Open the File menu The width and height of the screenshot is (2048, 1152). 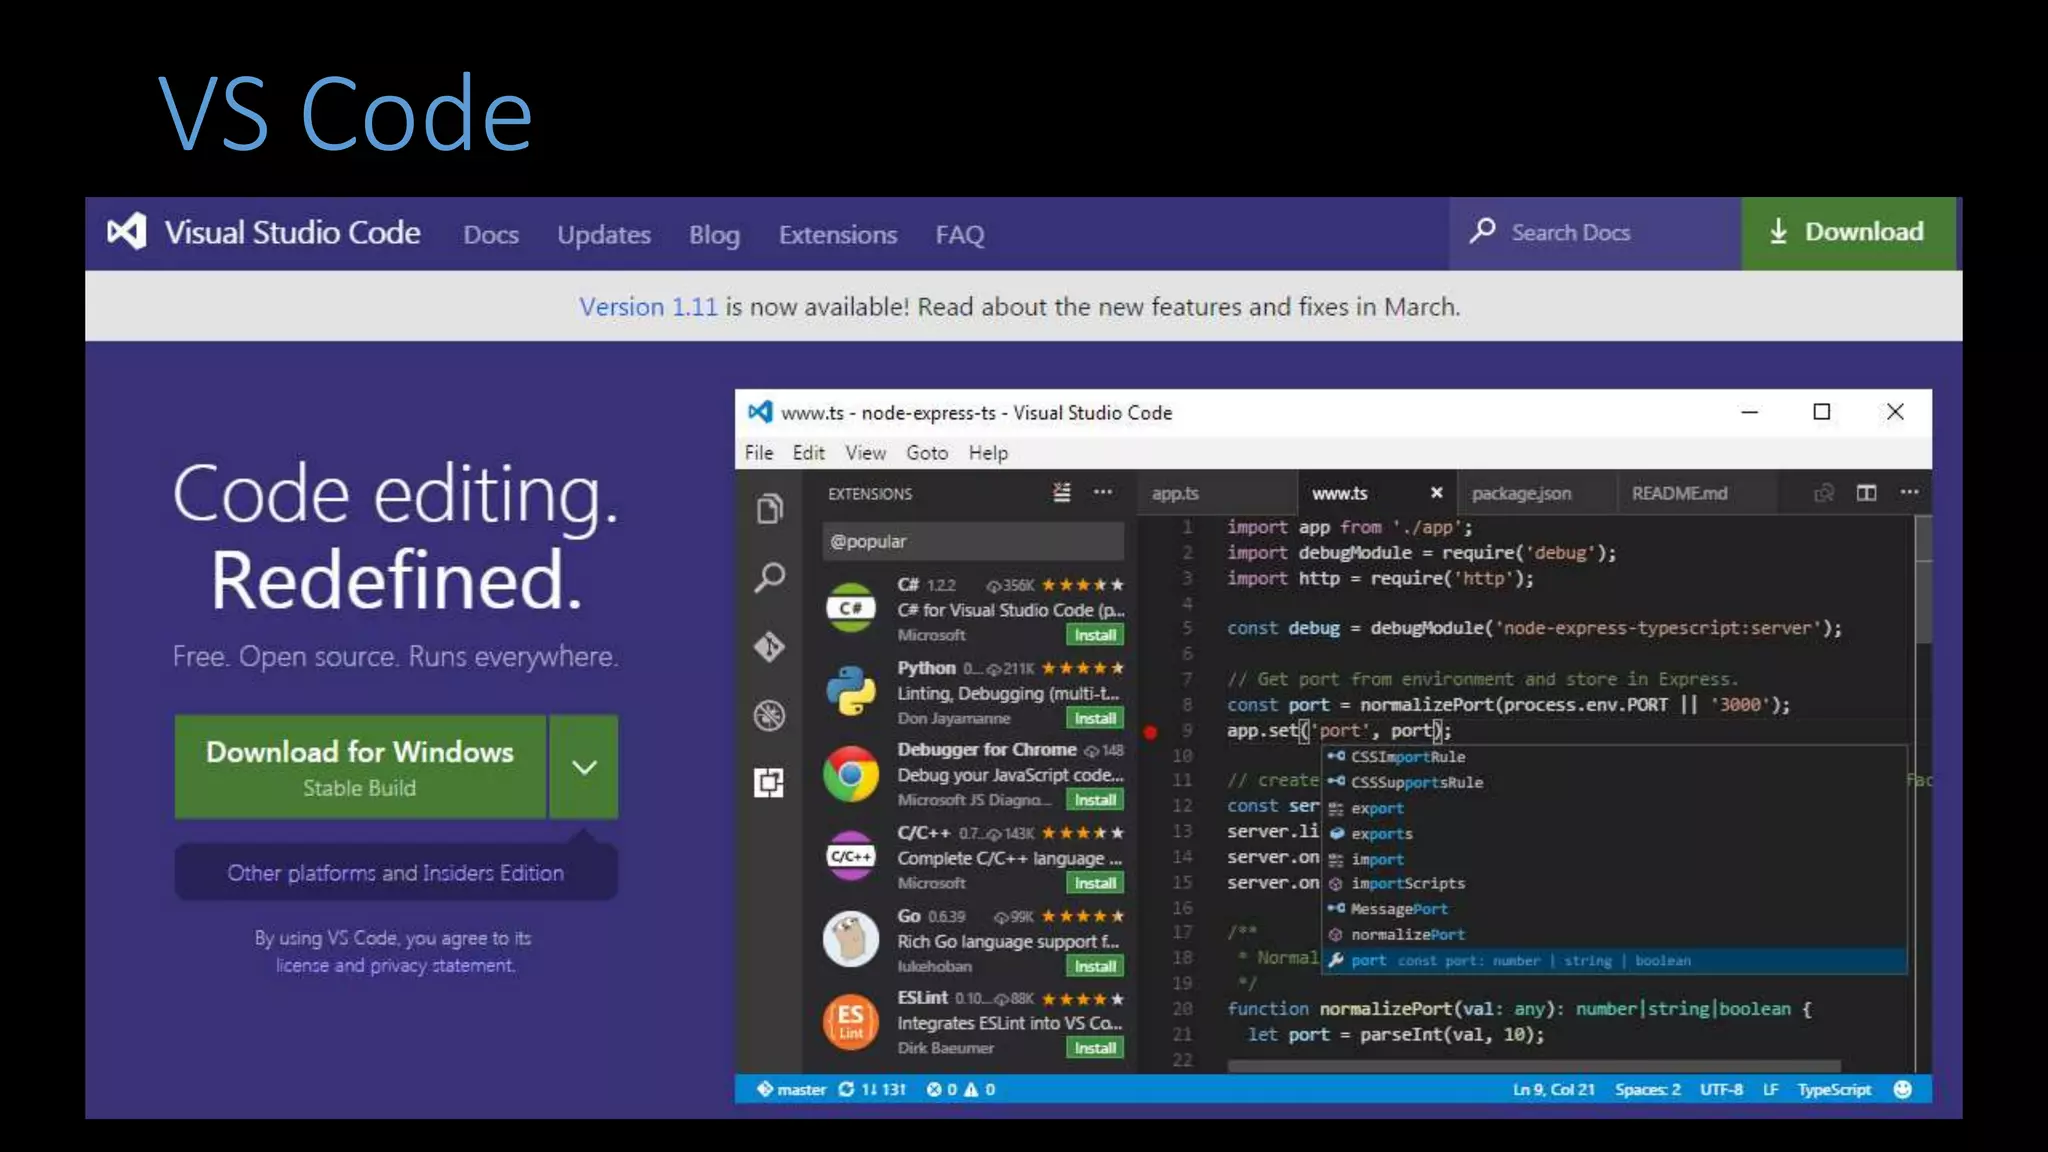point(759,453)
